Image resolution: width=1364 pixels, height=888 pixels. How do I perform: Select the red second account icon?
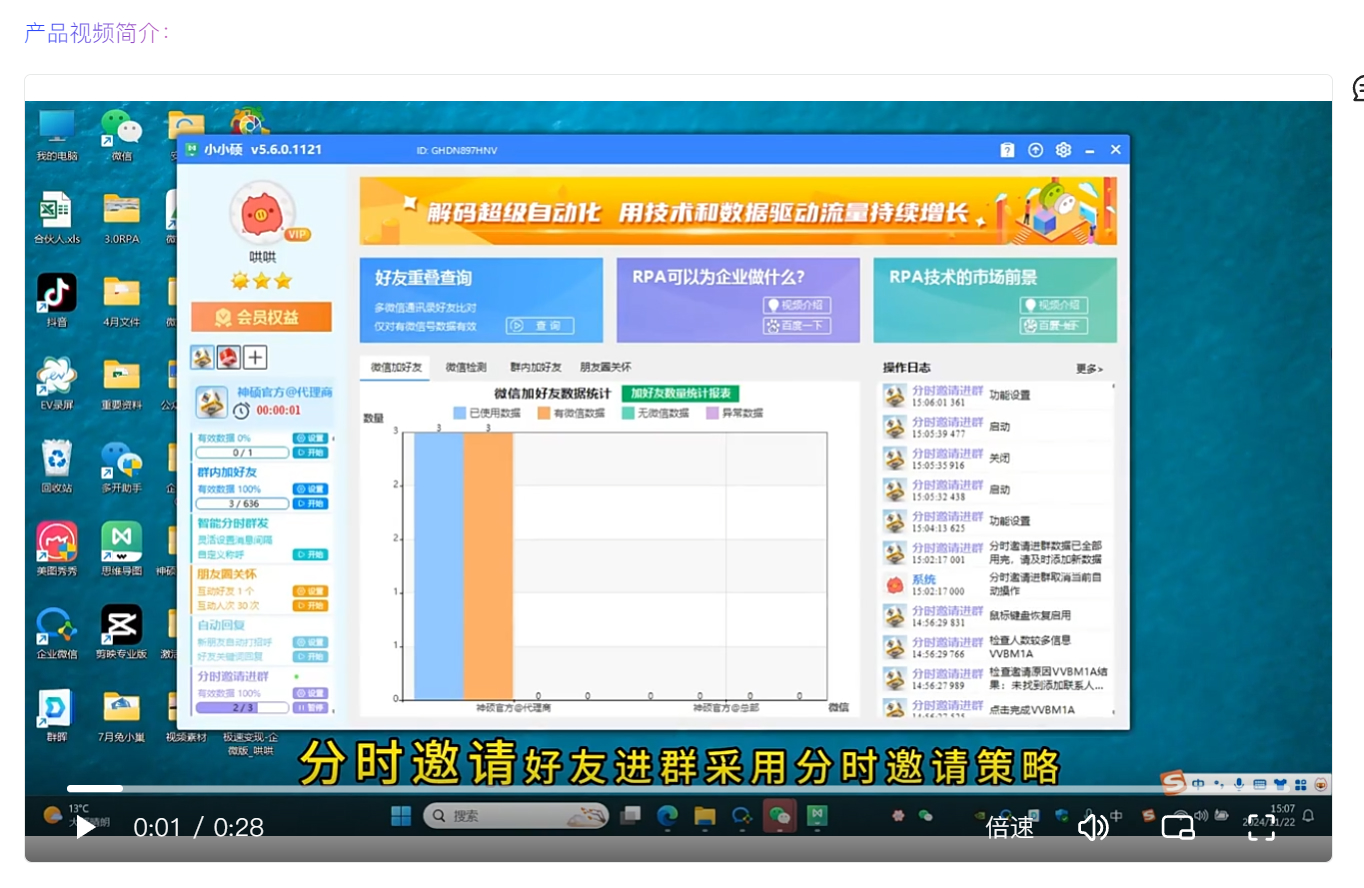(229, 357)
